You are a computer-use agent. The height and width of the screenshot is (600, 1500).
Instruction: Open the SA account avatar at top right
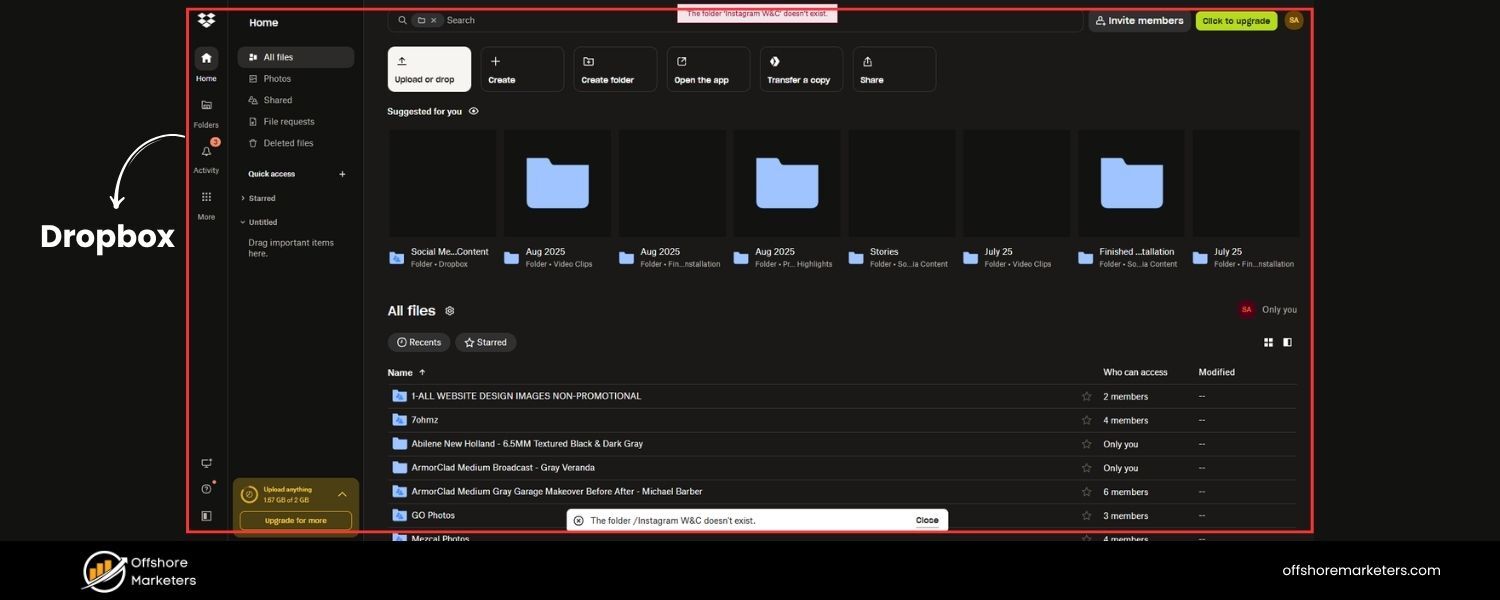[x=1292, y=19]
